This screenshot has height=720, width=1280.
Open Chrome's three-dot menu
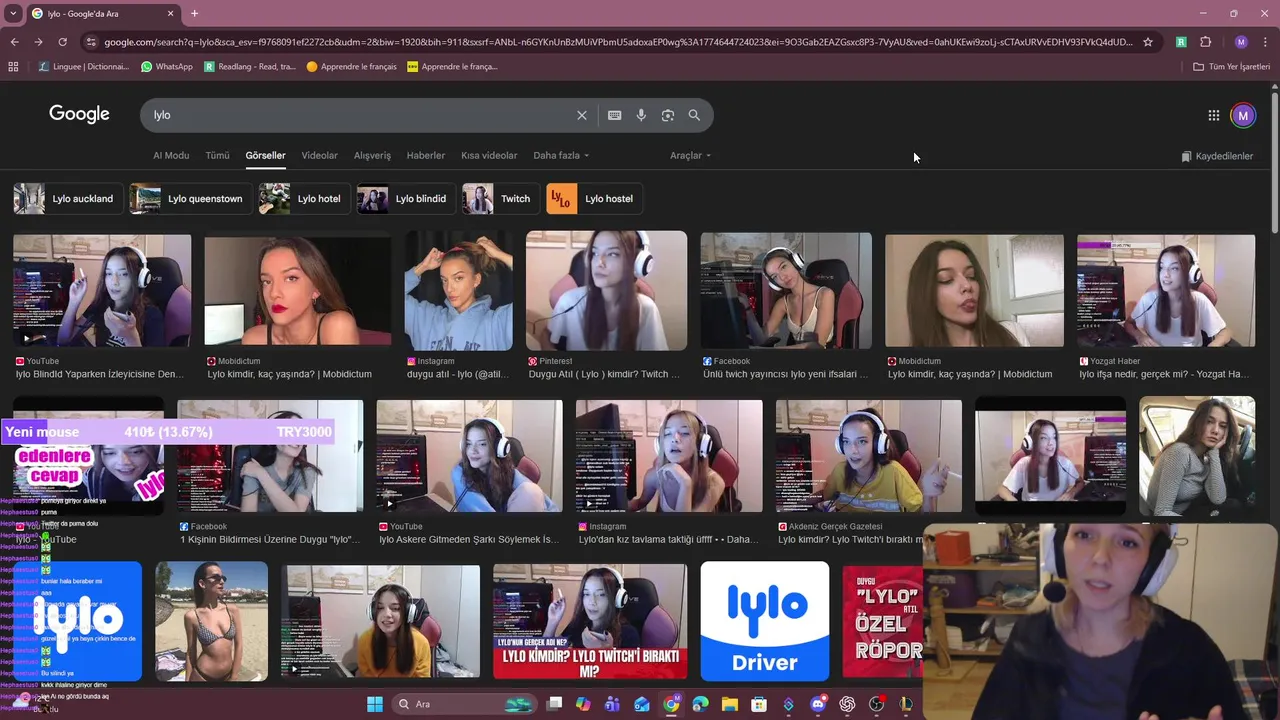click(x=1266, y=42)
